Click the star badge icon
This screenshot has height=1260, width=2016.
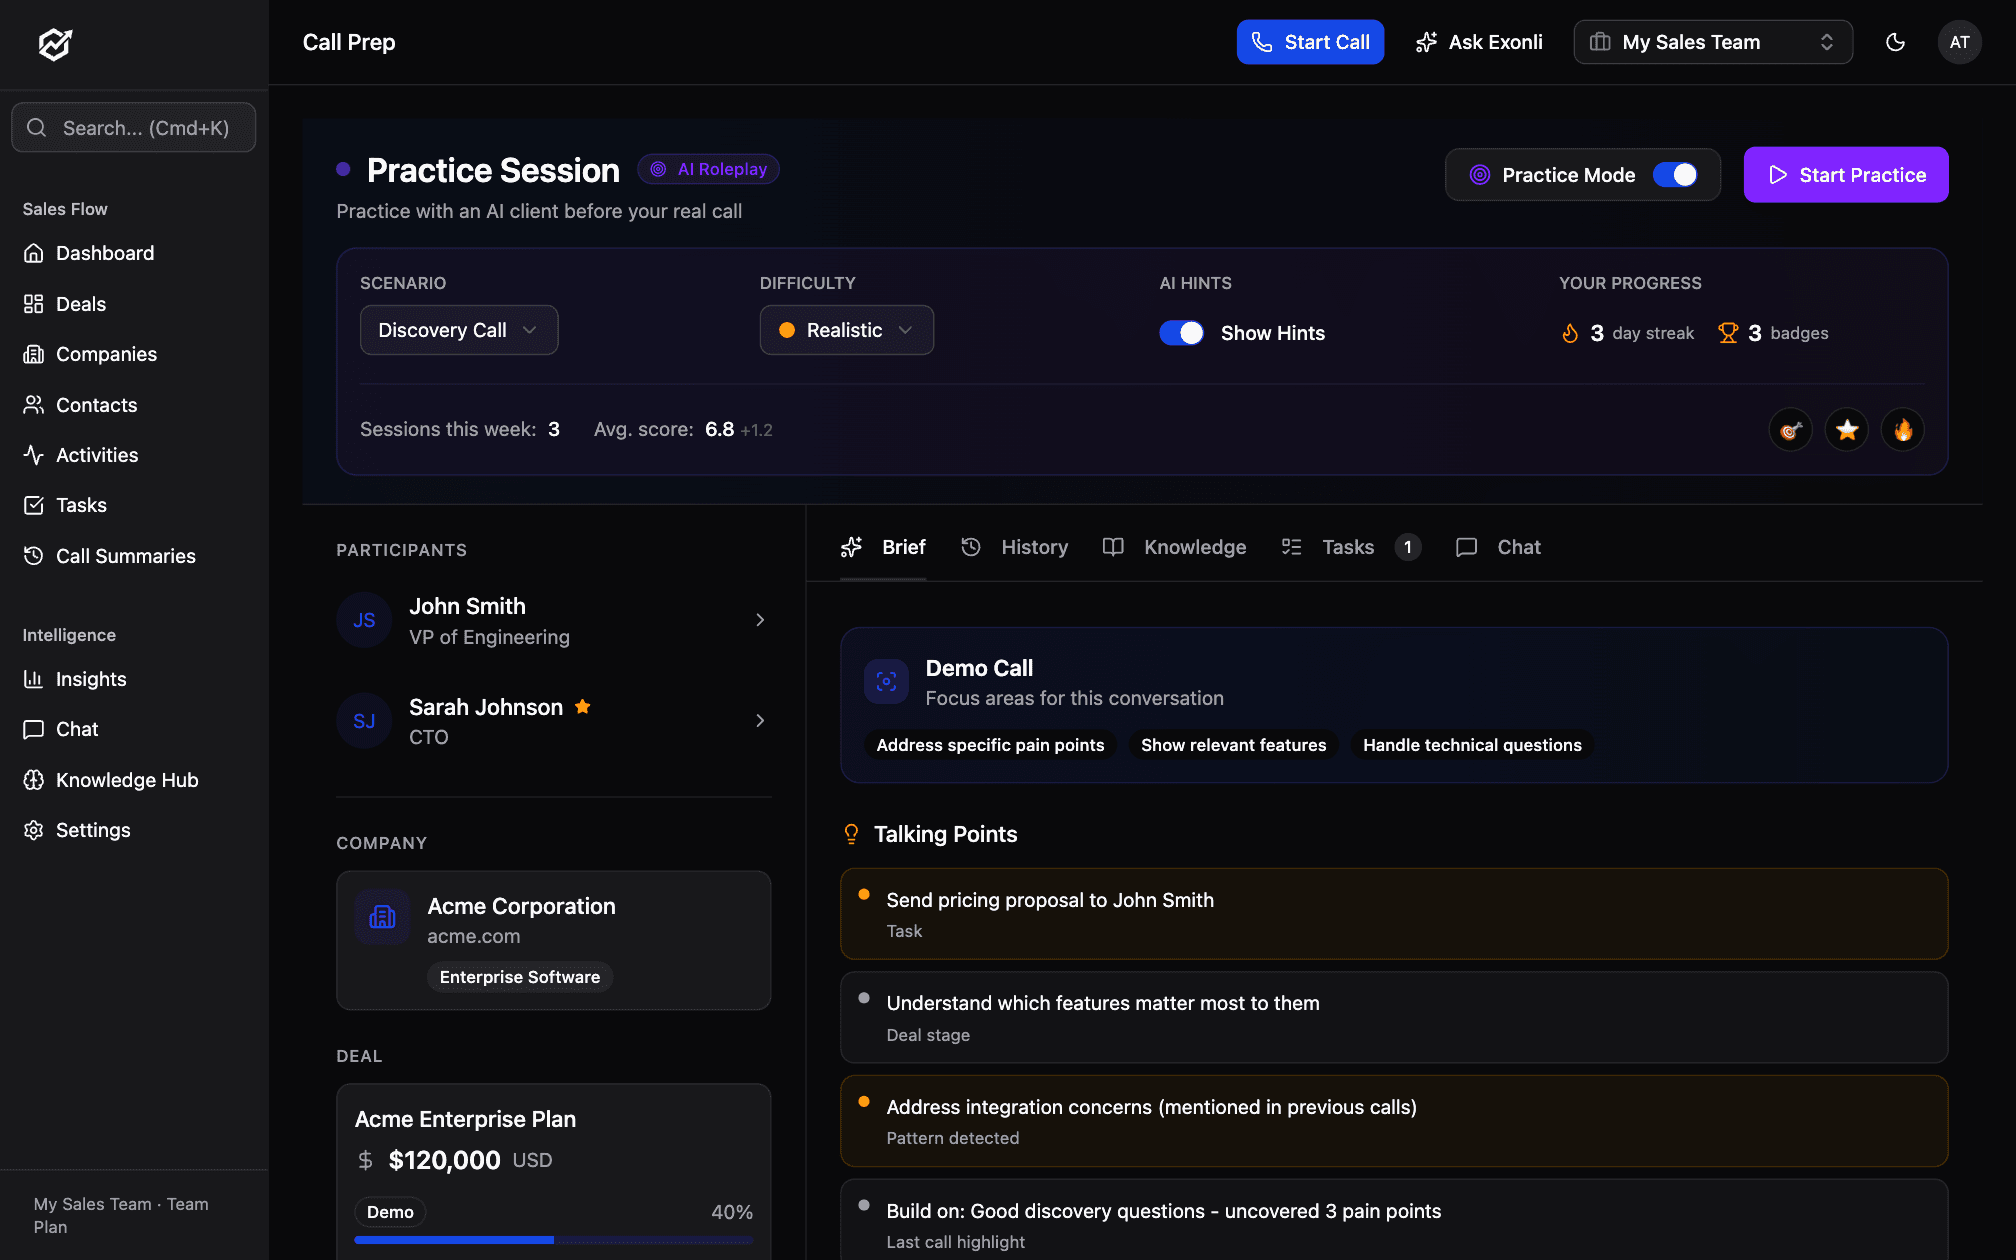pos(1846,430)
